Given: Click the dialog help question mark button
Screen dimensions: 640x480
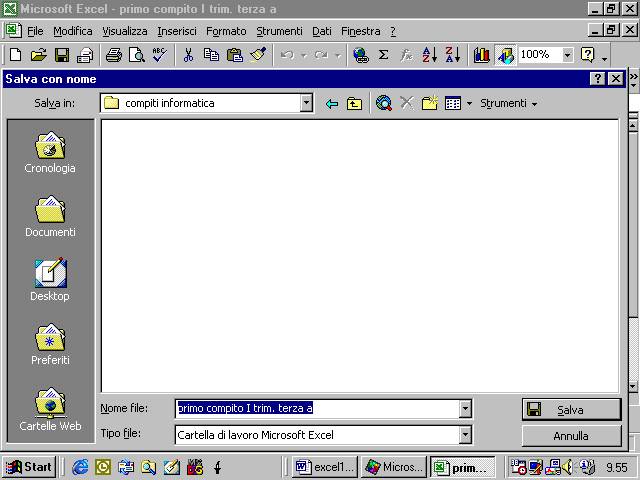Looking at the screenshot, I should [x=598, y=78].
